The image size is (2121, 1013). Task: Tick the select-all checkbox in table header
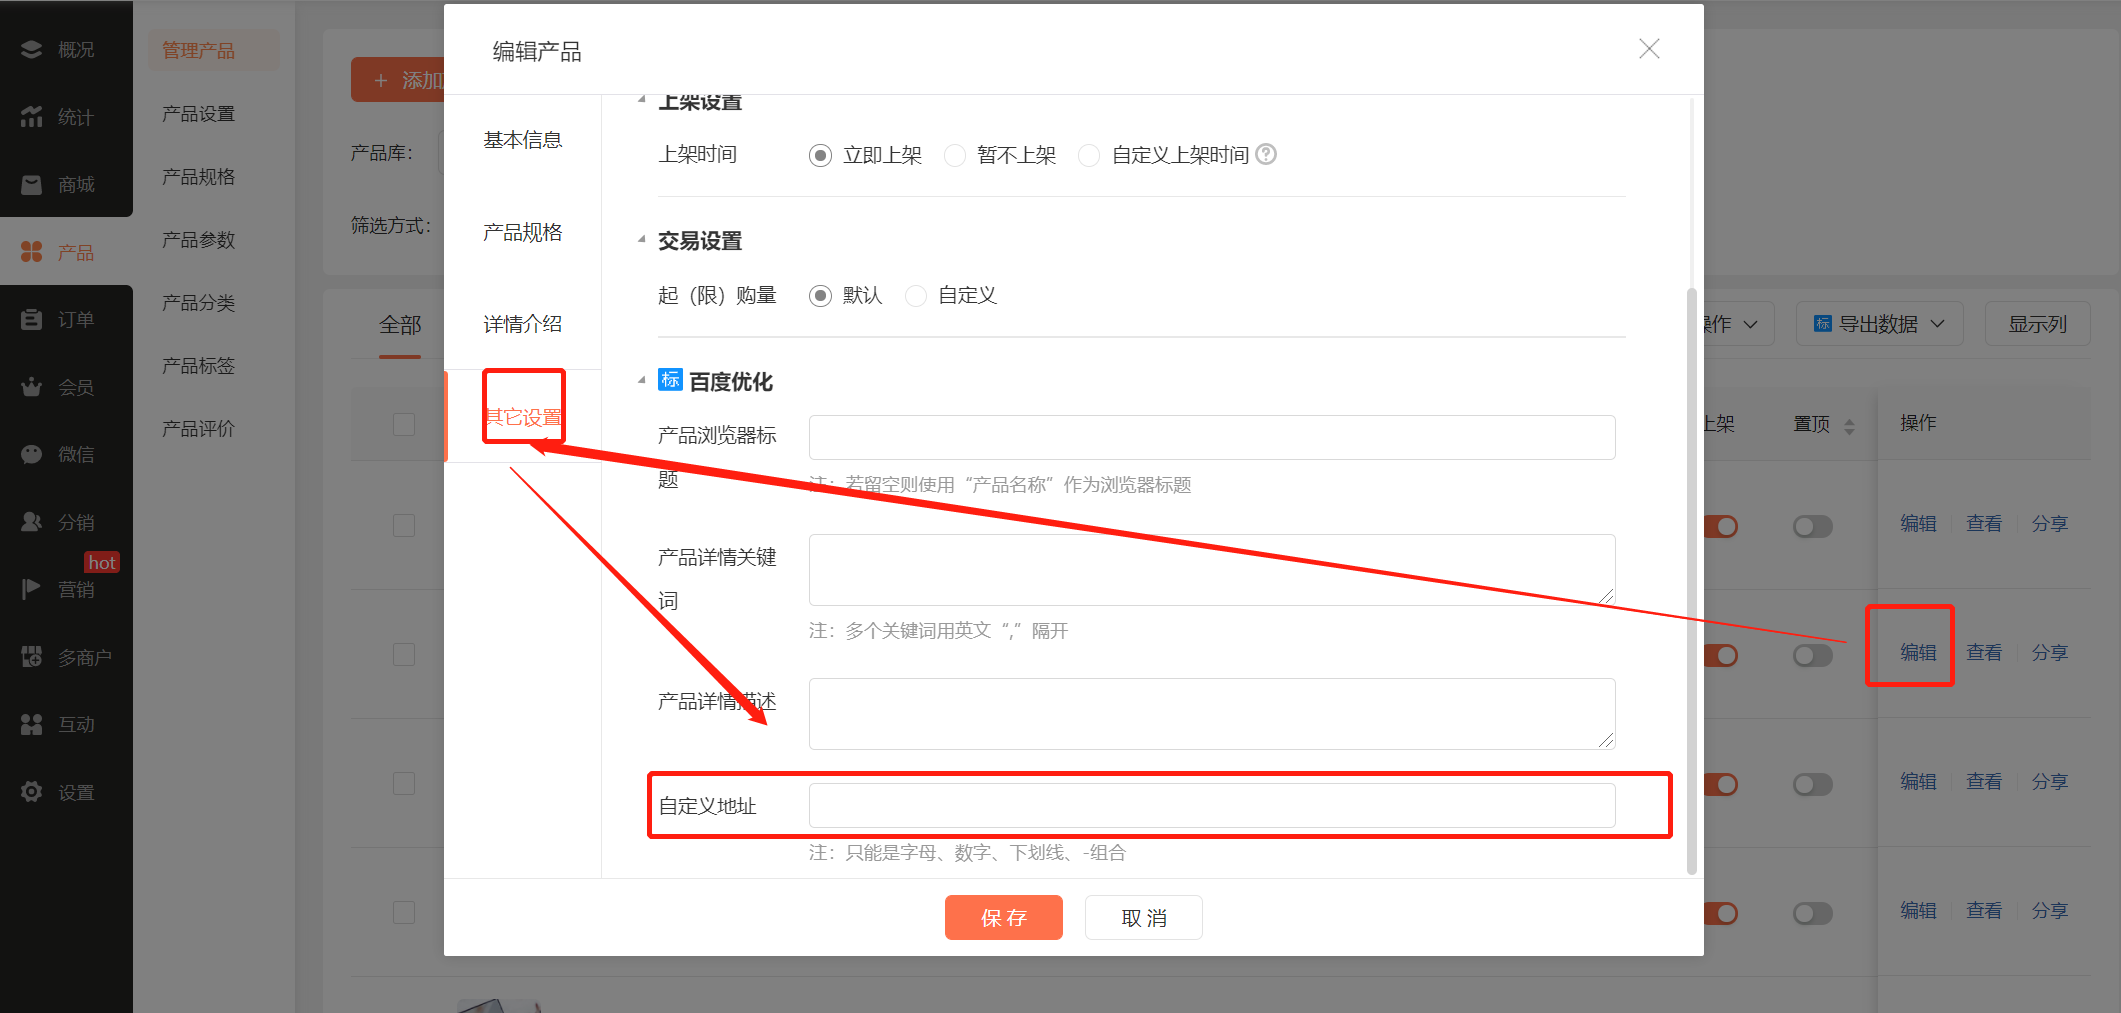pos(404,424)
